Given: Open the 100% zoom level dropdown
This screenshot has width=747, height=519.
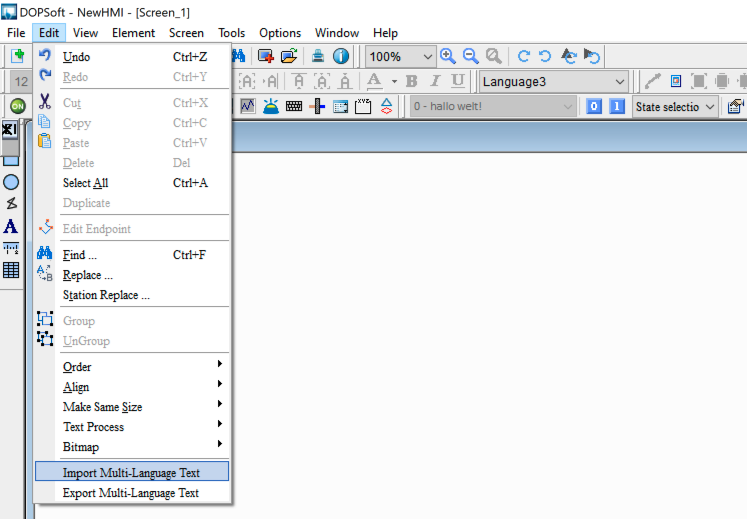Looking at the screenshot, I should [x=400, y=57].
